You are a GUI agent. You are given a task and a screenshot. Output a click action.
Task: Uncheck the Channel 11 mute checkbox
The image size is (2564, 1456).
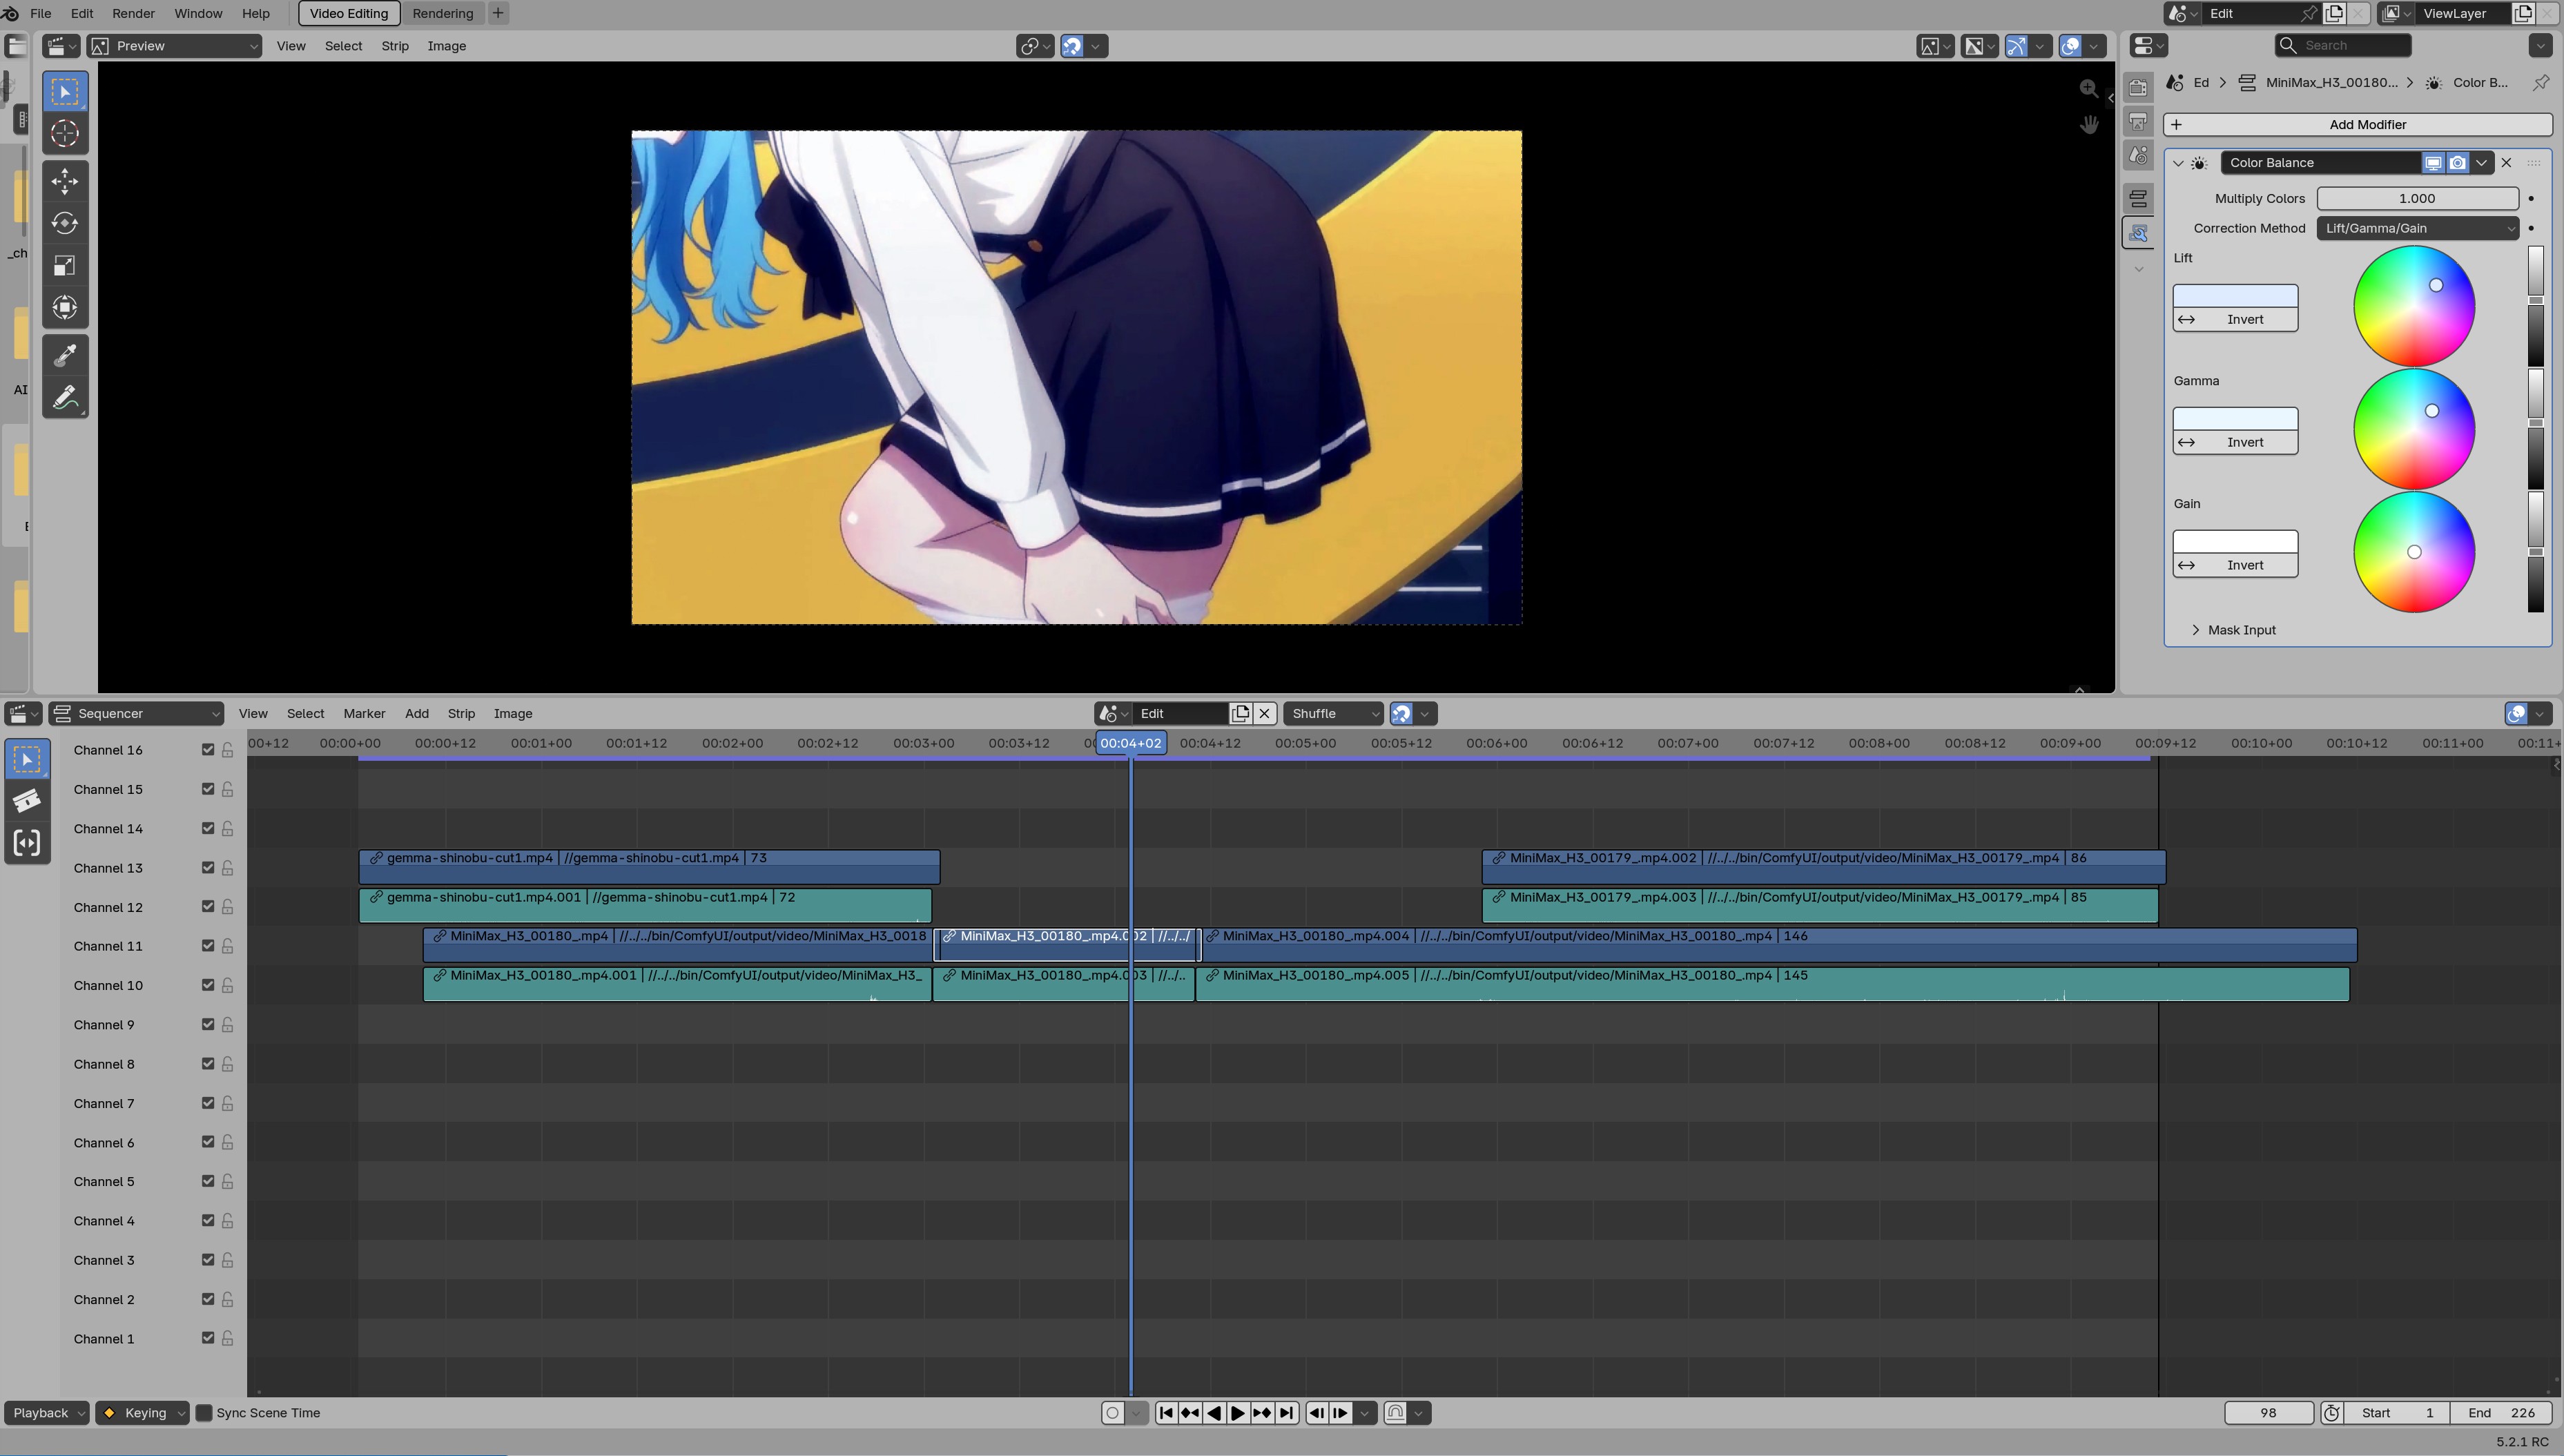pyautogui.click(x=208, y=946)
